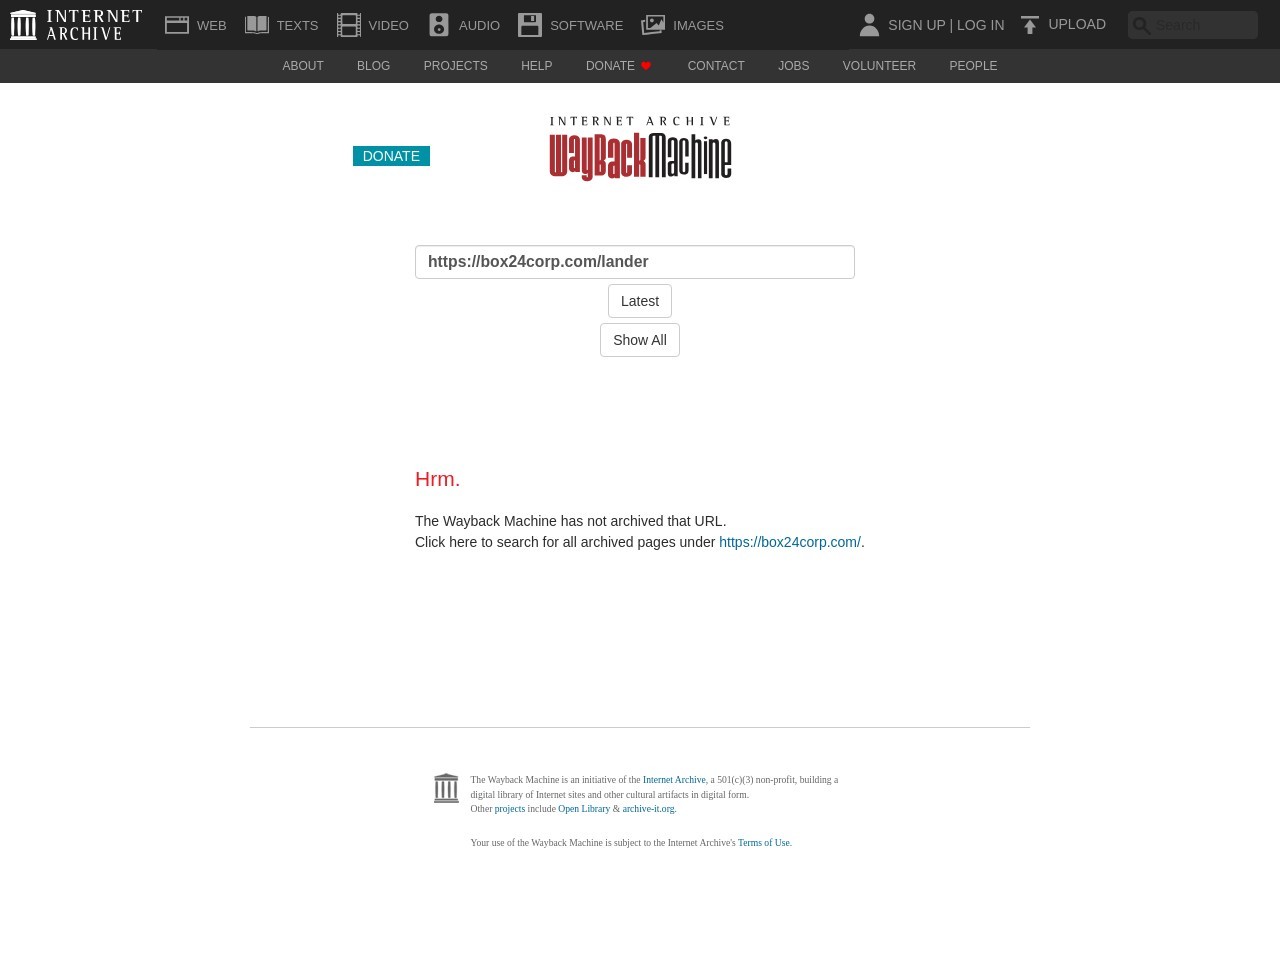Open the WEB menu label
This screenshot has height=960, width=1280.
click(211, 25)
